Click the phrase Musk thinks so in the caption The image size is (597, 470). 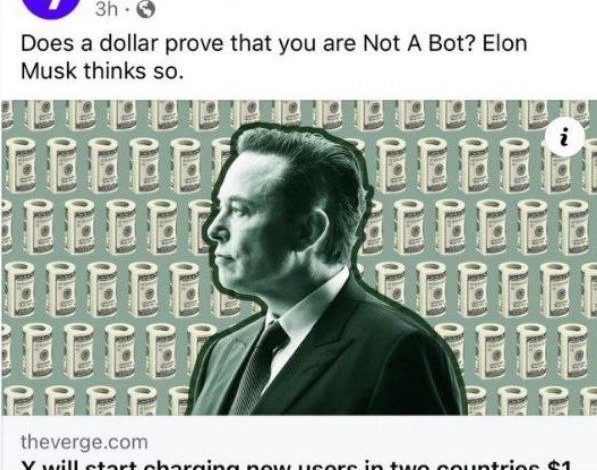click(x=102, y=71)
